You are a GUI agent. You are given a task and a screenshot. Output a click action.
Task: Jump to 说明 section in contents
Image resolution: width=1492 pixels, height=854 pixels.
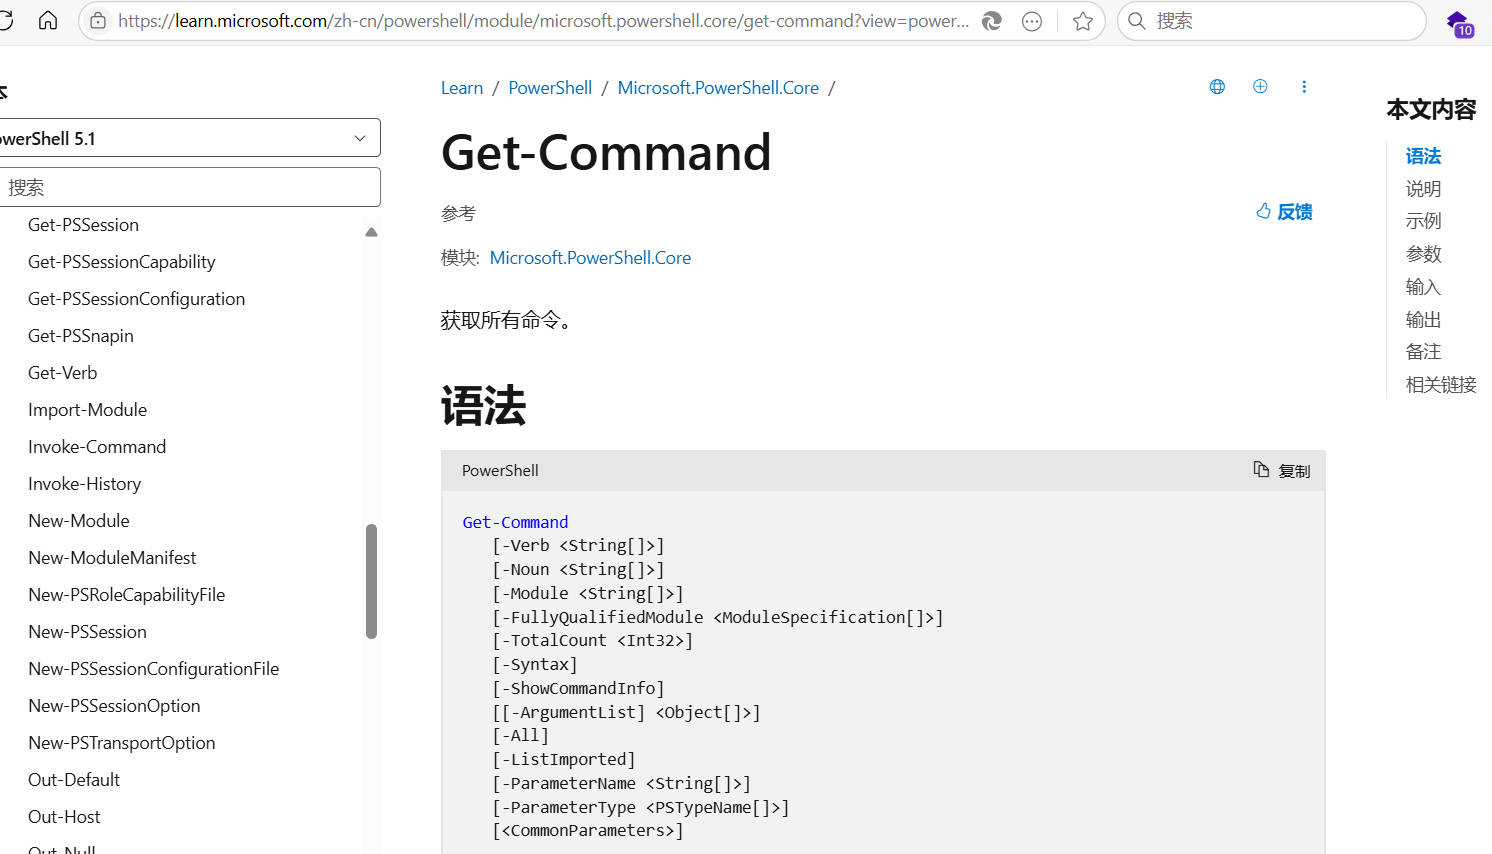tap(1423, 189)
